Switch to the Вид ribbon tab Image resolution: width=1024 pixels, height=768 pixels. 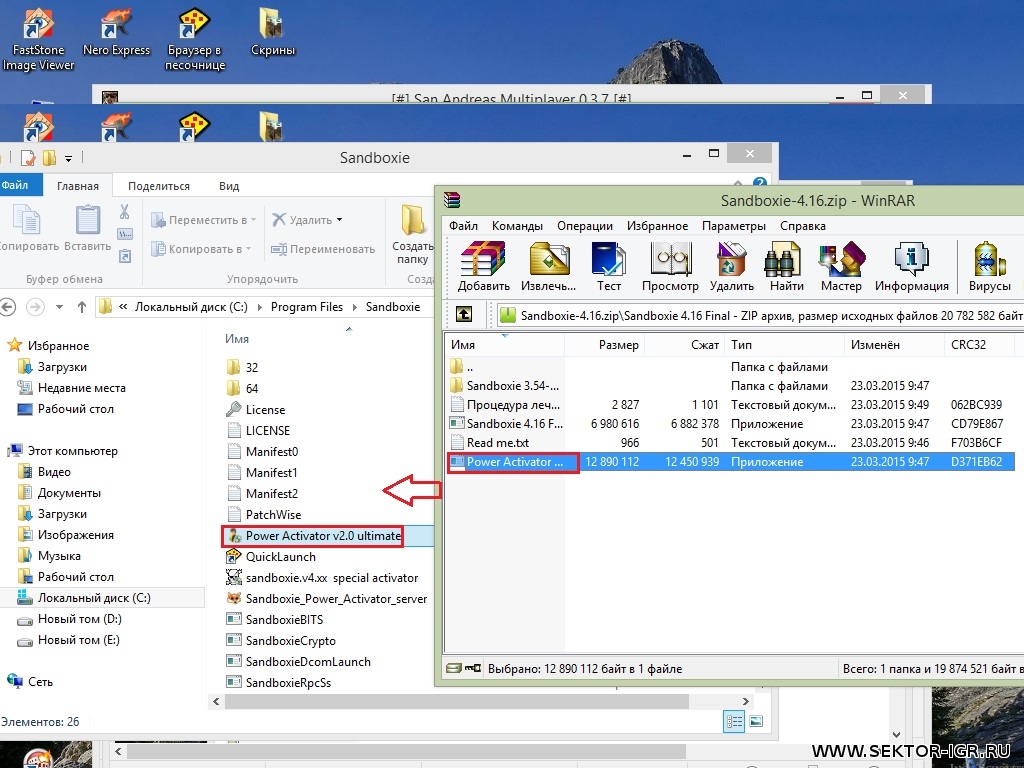click(x=229, y=186)
